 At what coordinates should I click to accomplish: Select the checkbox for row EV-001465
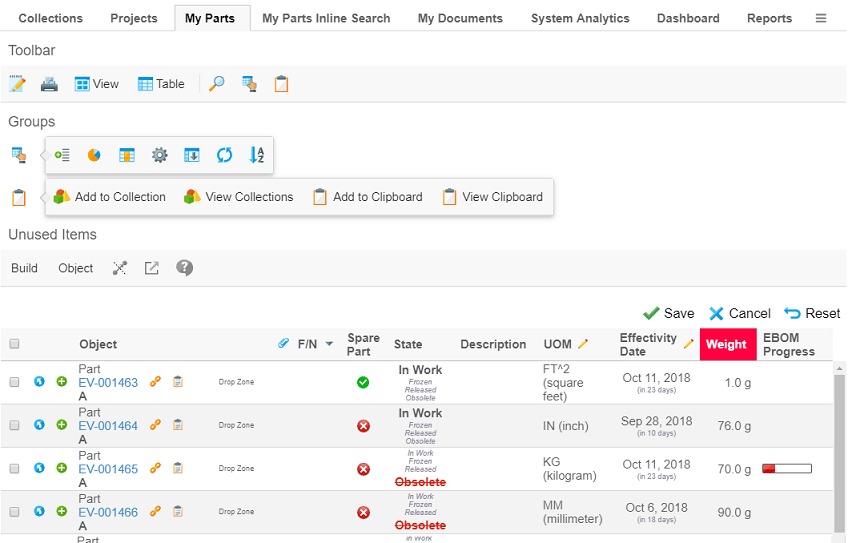point(15,468)
